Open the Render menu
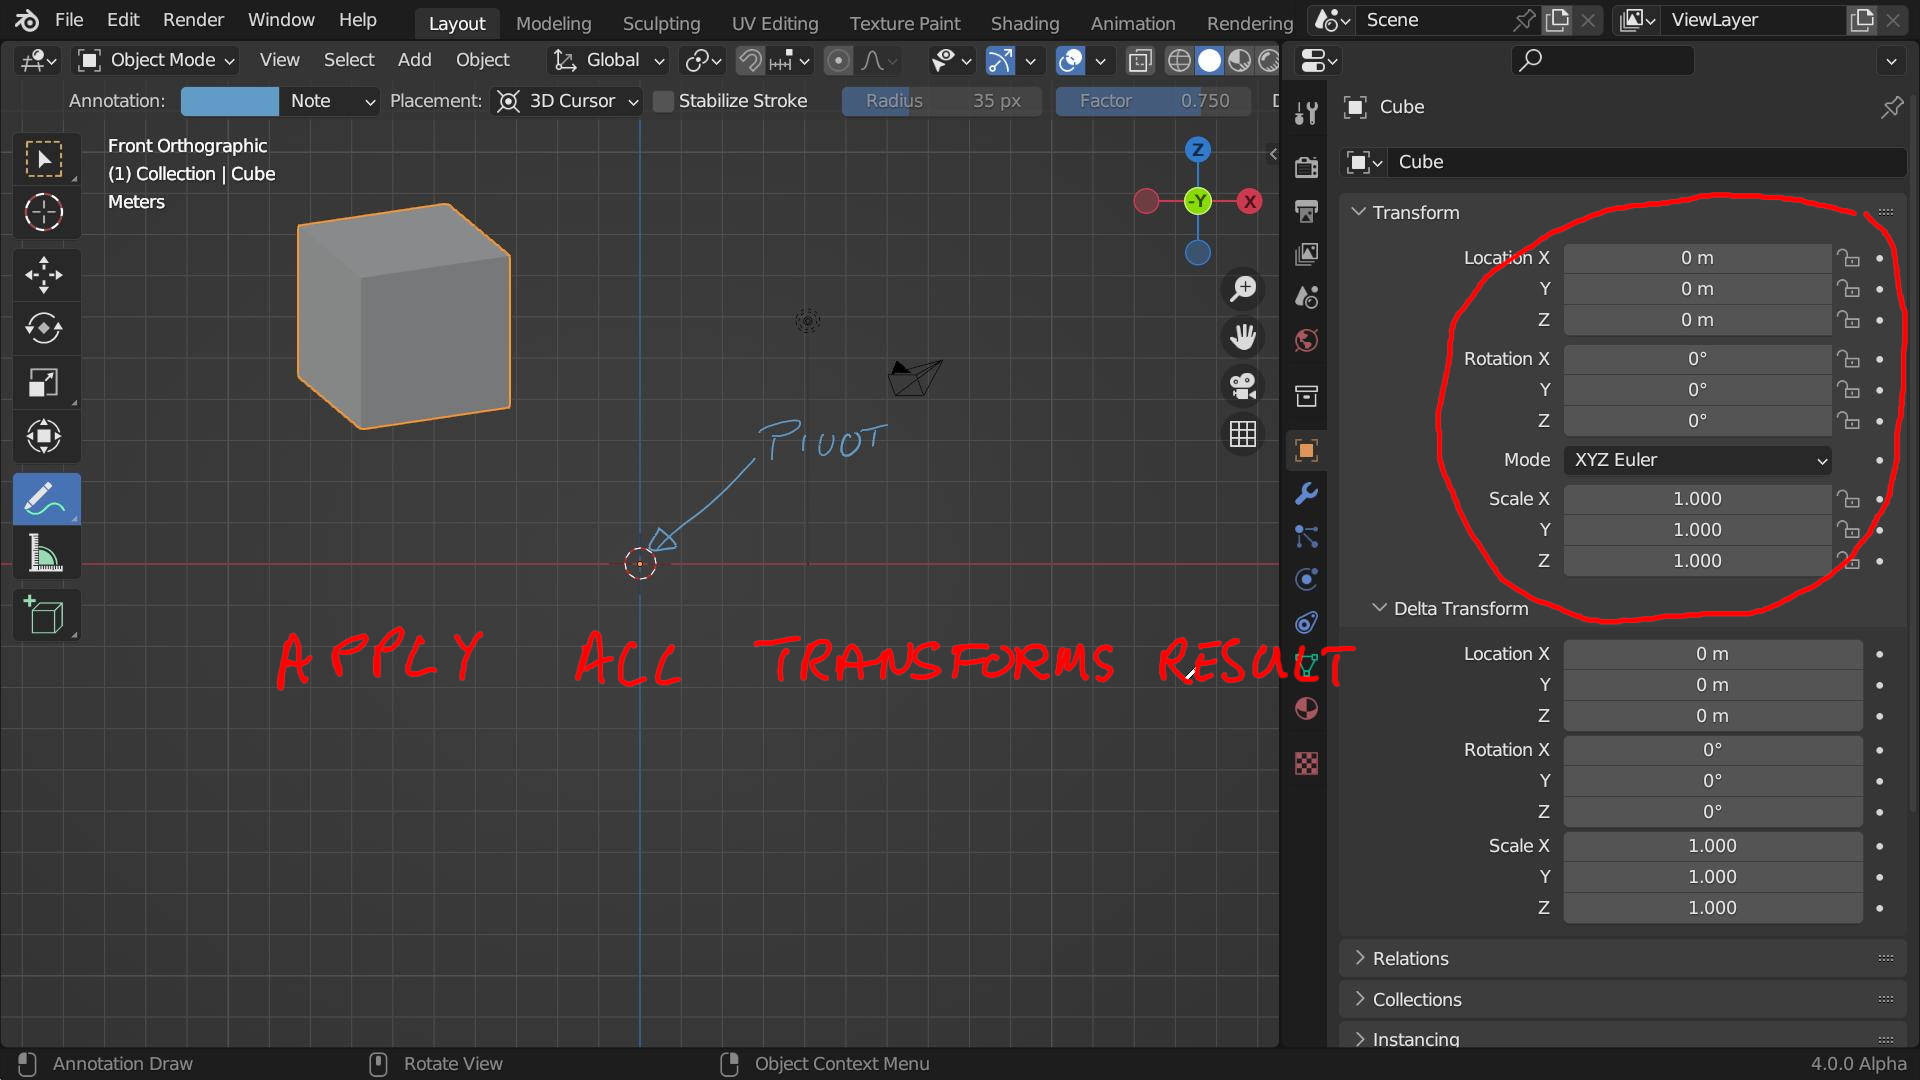 pyautogui.click(x=193, y=20)
